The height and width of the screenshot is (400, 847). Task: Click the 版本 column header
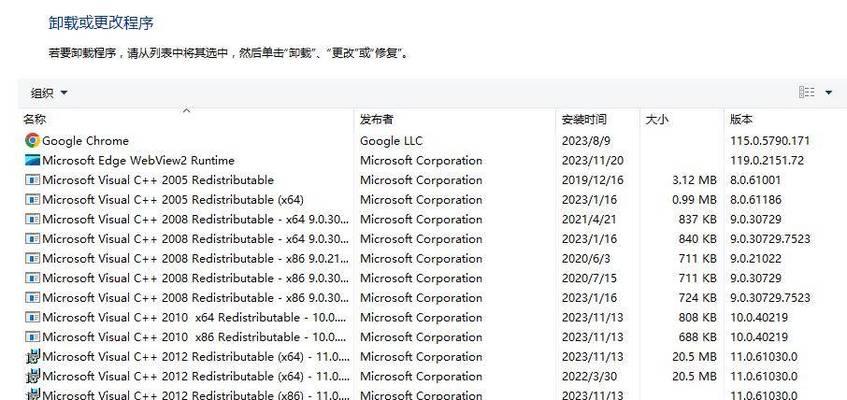(741, 120)
